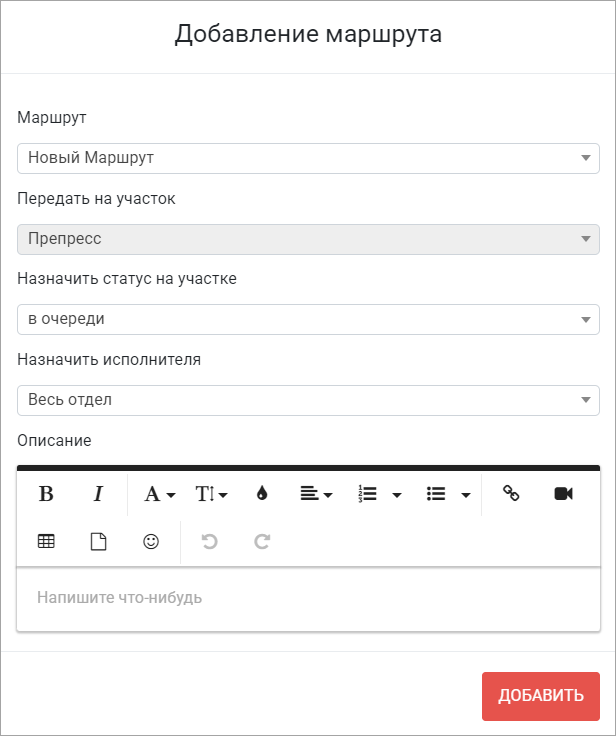This screenshot has width=616, height=736.
Task: Expand ordered list style options arrow
Action: pos(397,495)
